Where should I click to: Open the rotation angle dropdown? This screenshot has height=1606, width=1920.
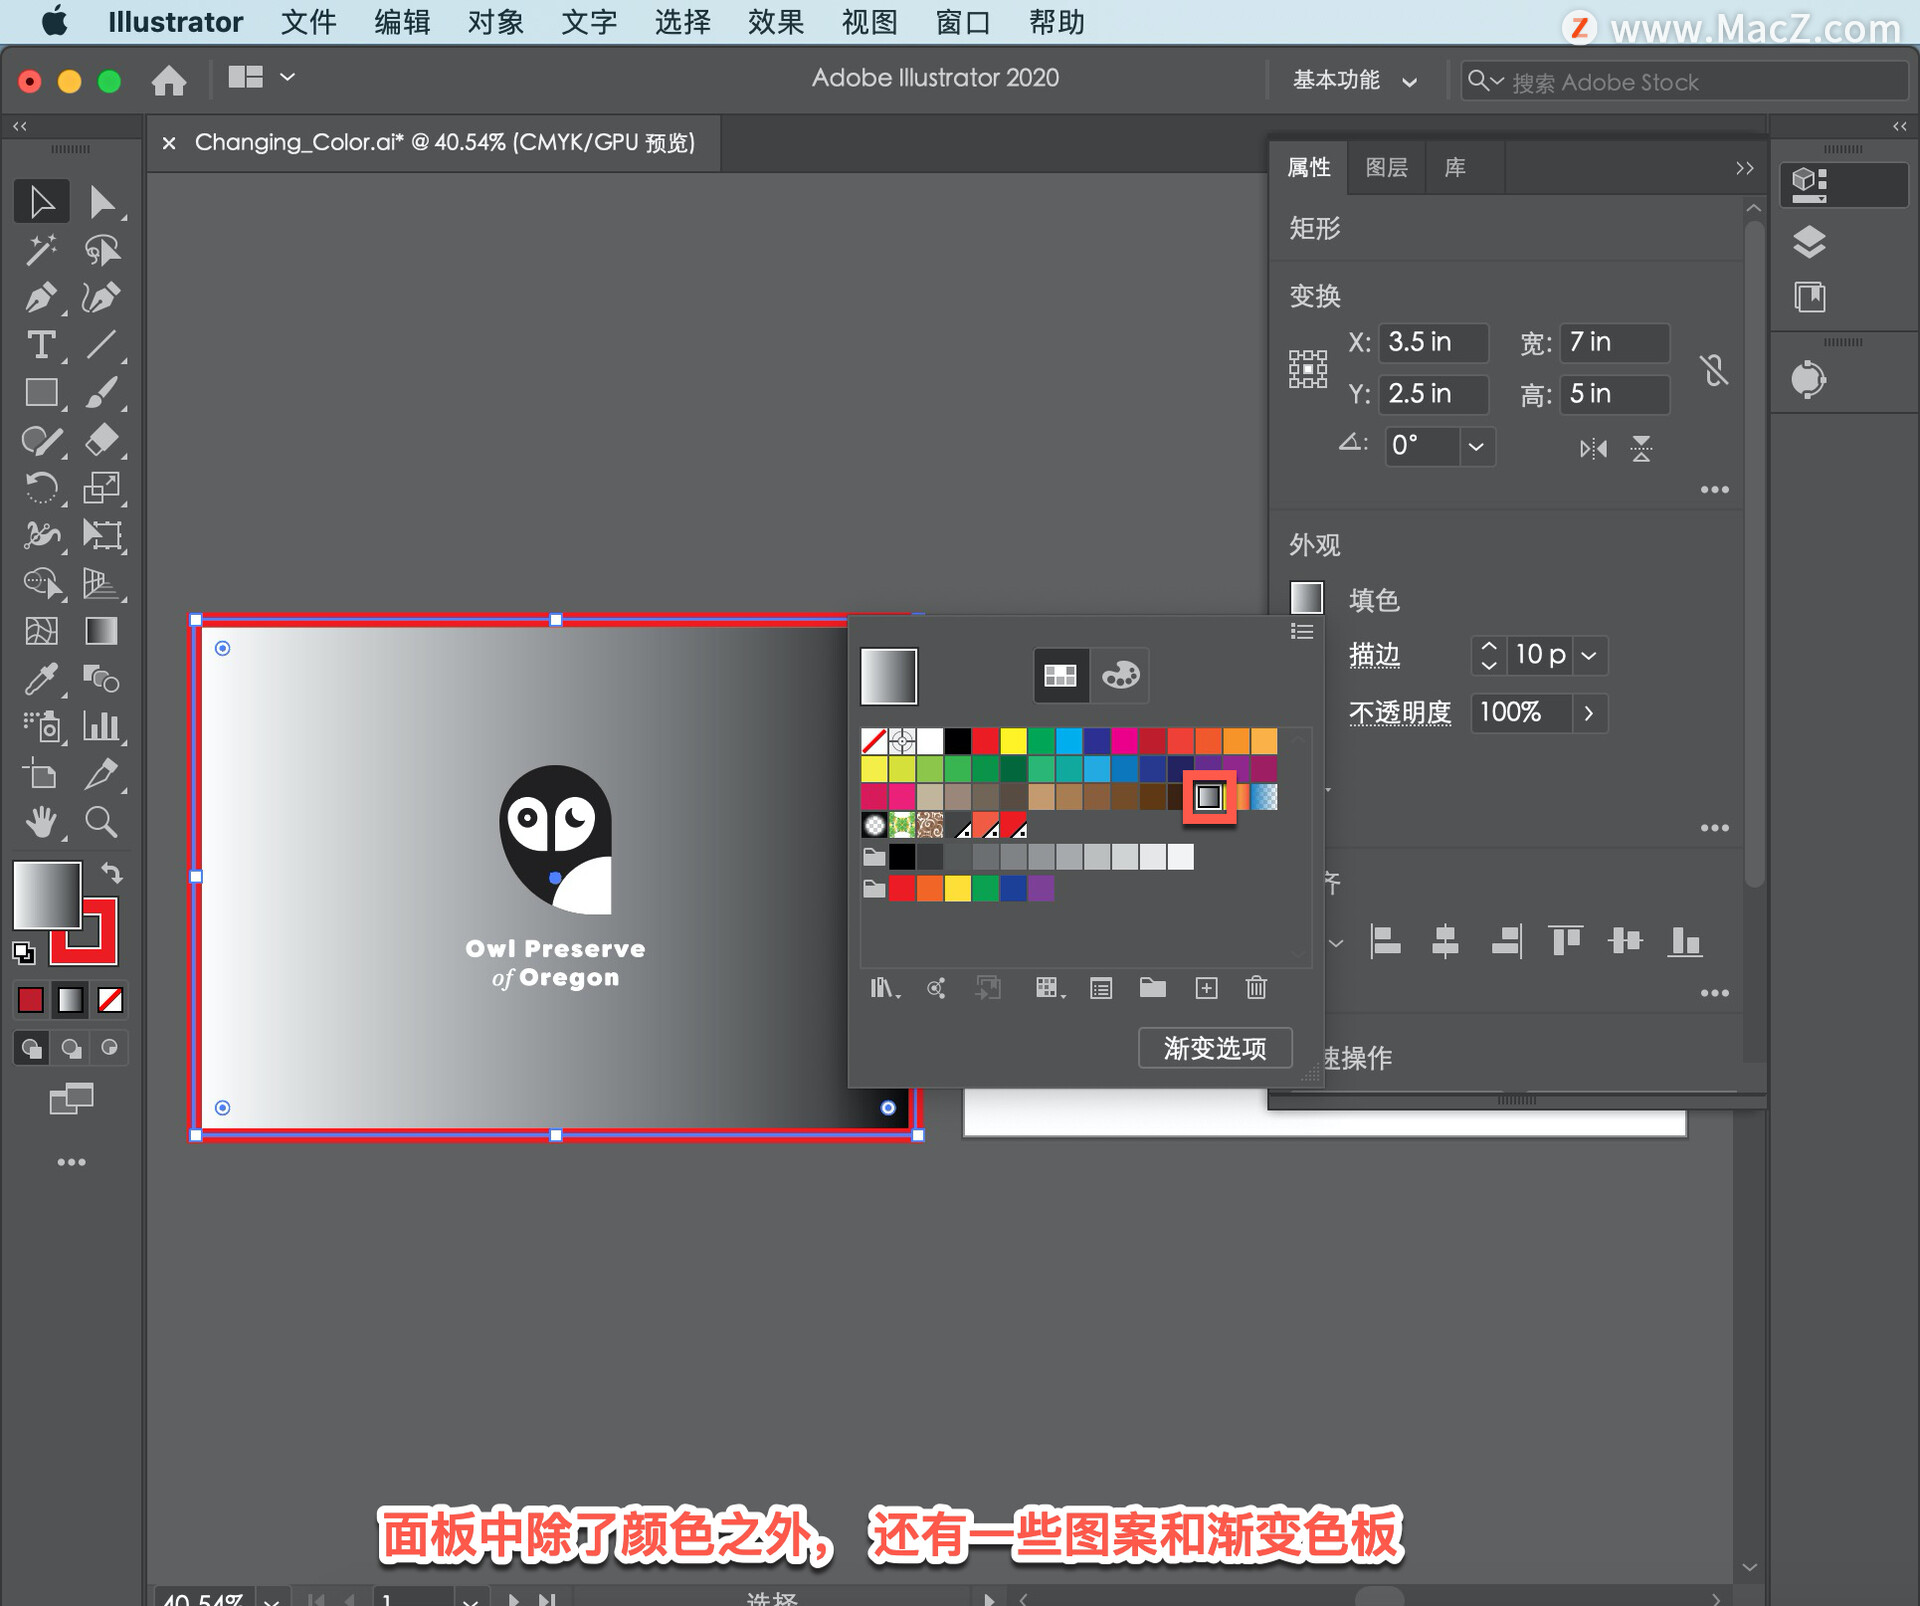click(1476, 446)
